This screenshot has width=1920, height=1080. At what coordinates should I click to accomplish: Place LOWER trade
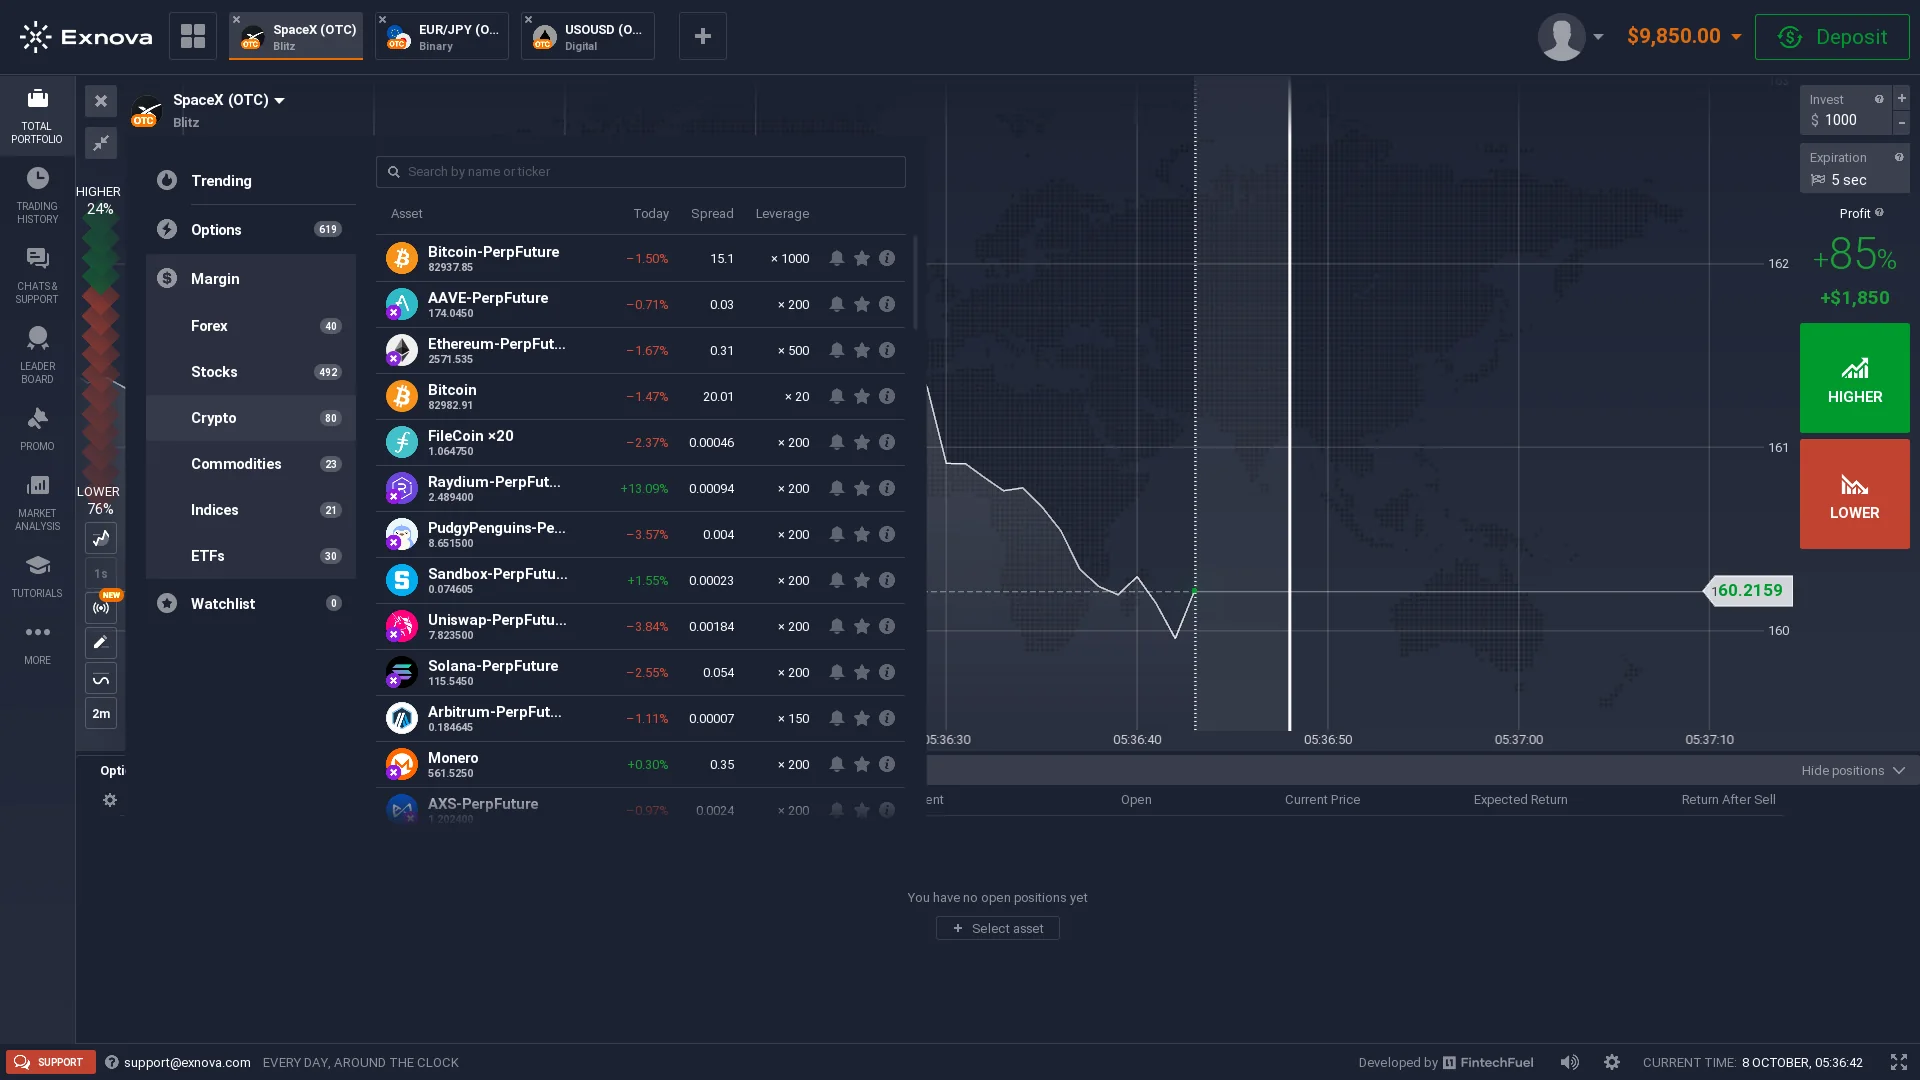click(1854, 494)
